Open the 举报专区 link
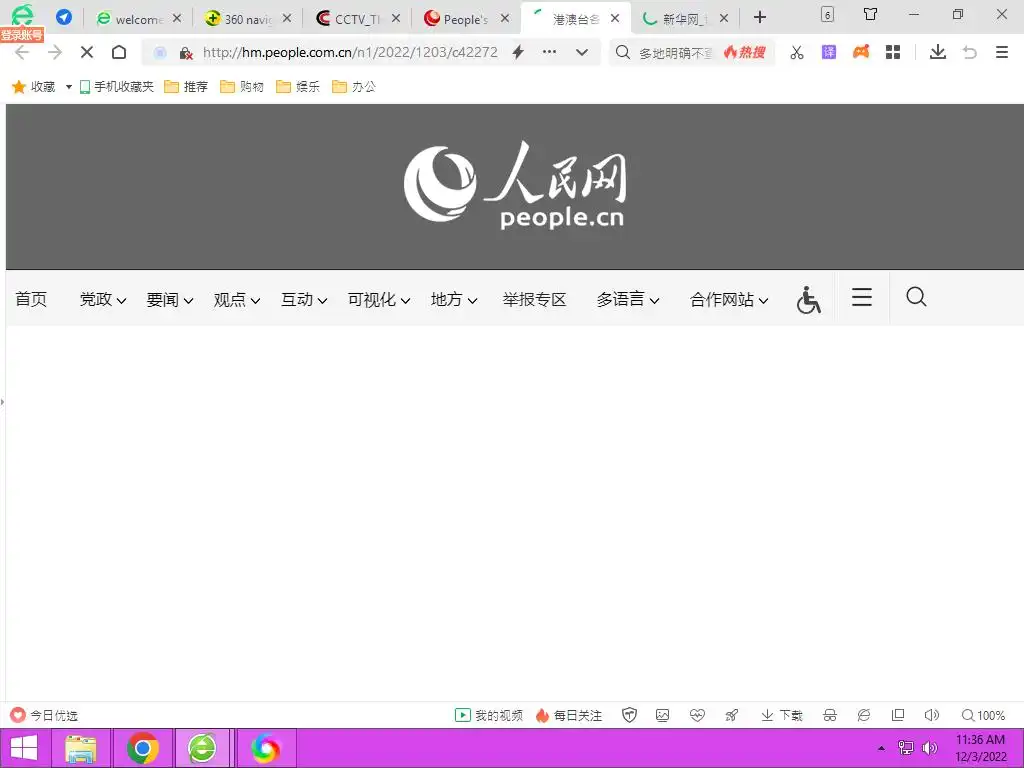Screen dimensions: 1024x768 point(534,300)
